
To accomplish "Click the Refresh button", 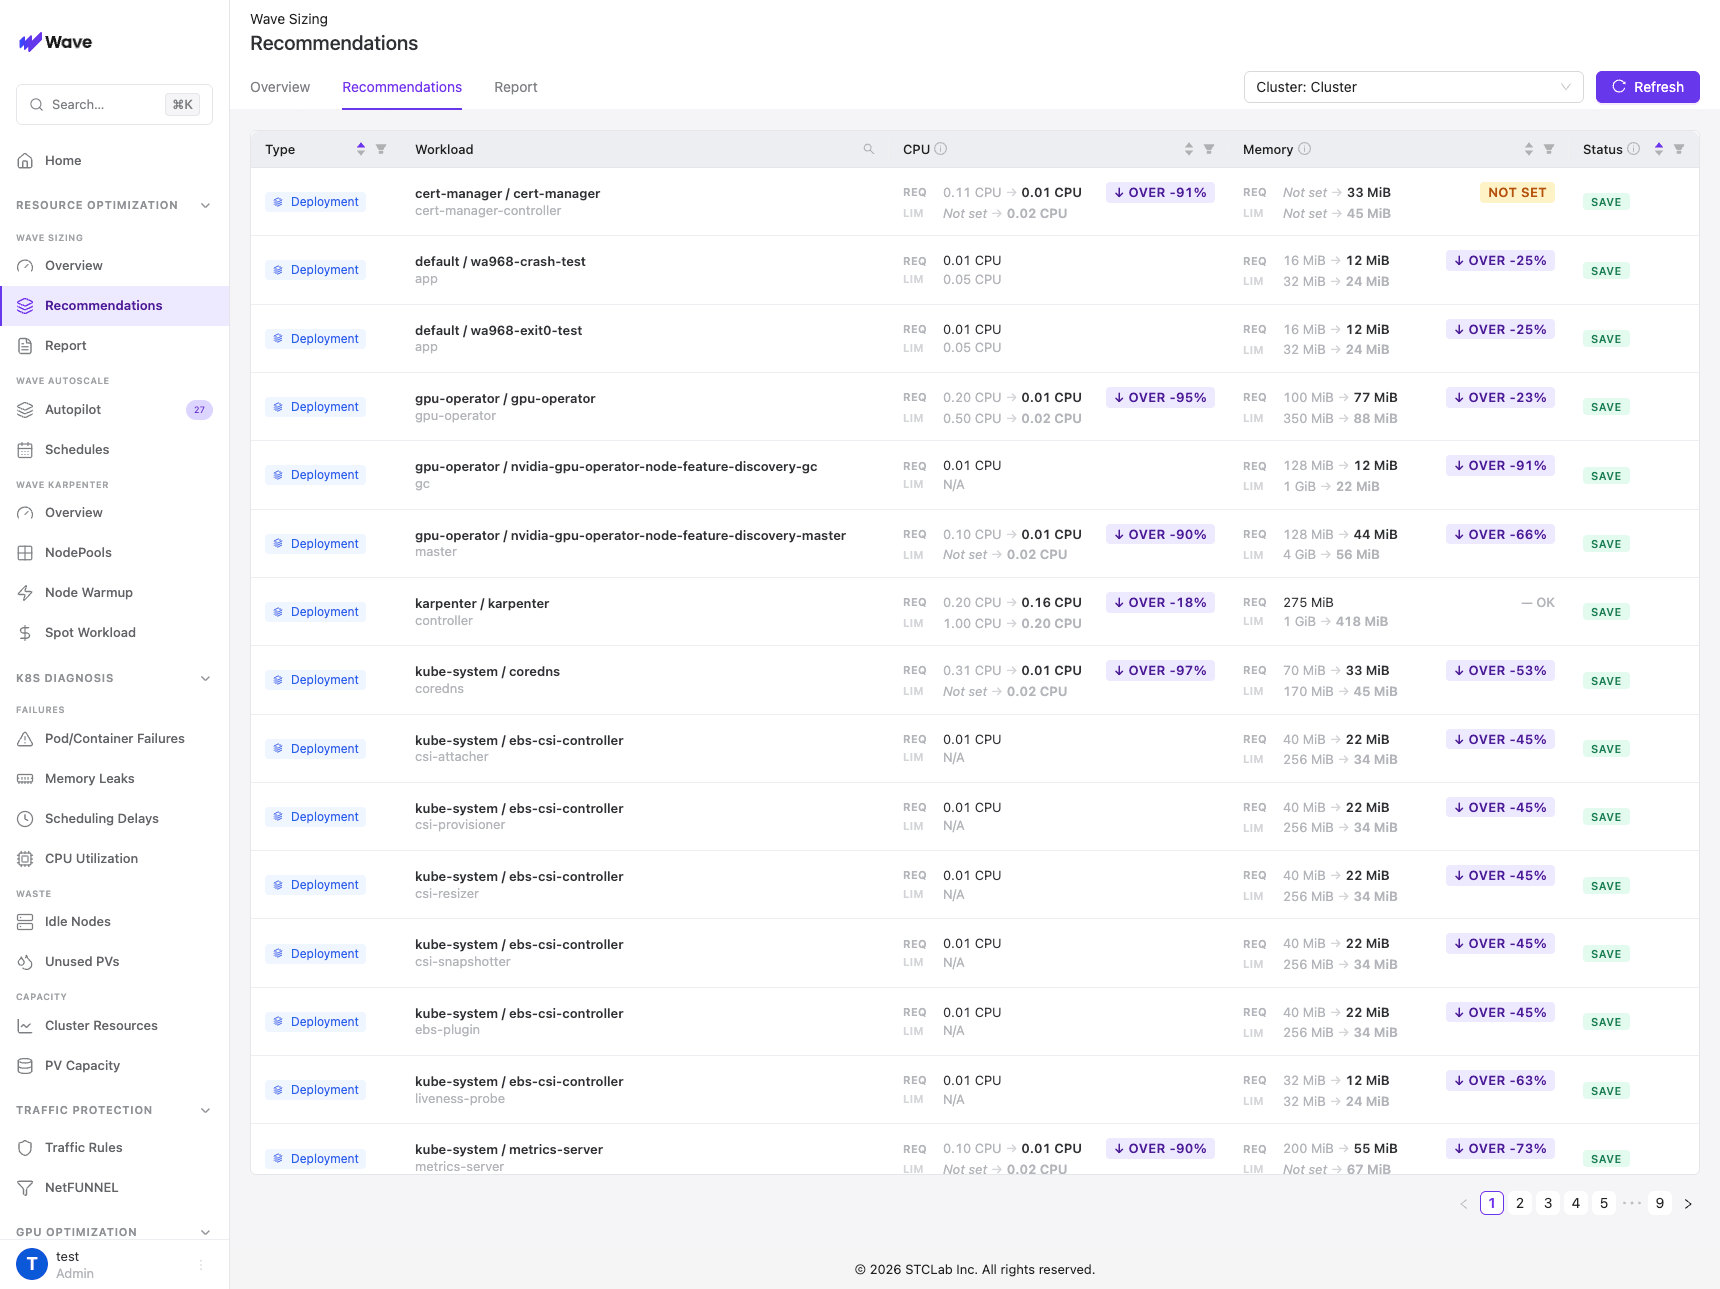I will click(1647, 87).
